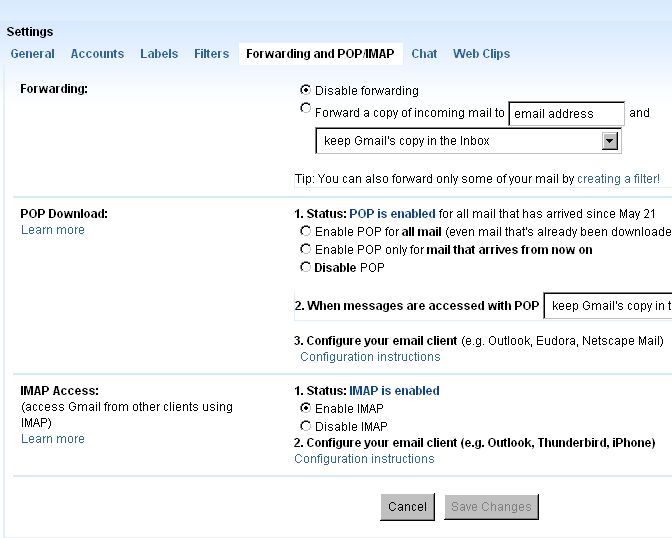Click the POP is enabled status text
Image resolution: width=672 pixels, height=538 pixels.
(x=392, y=214)
